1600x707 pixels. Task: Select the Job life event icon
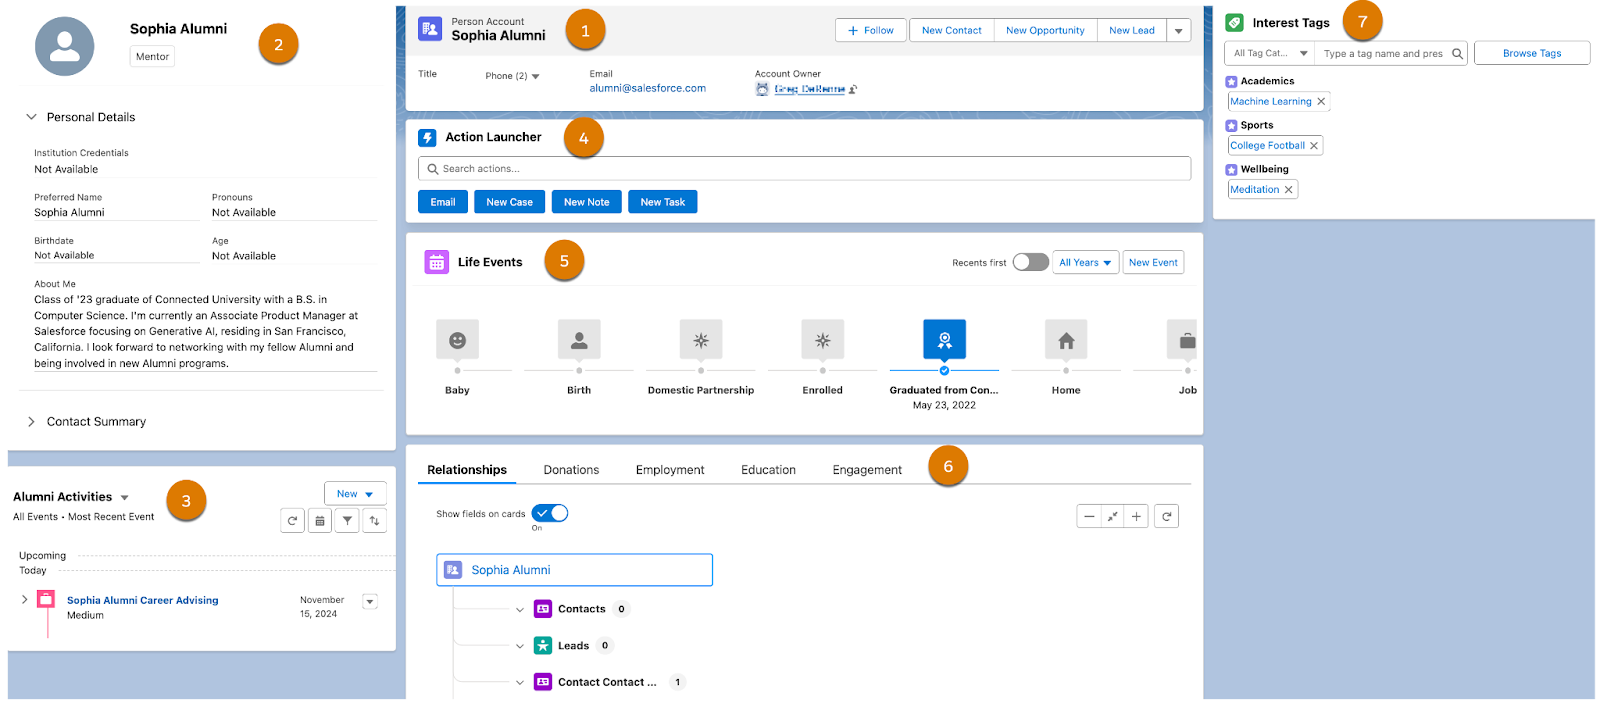[1183, 340]
